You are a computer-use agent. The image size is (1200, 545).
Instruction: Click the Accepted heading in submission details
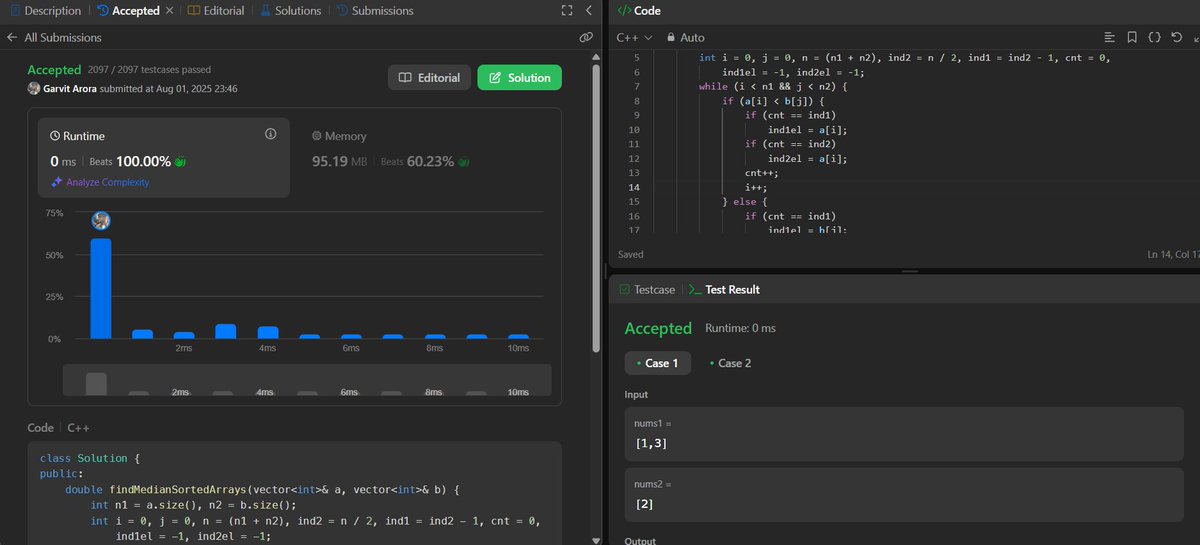point(54,70)
